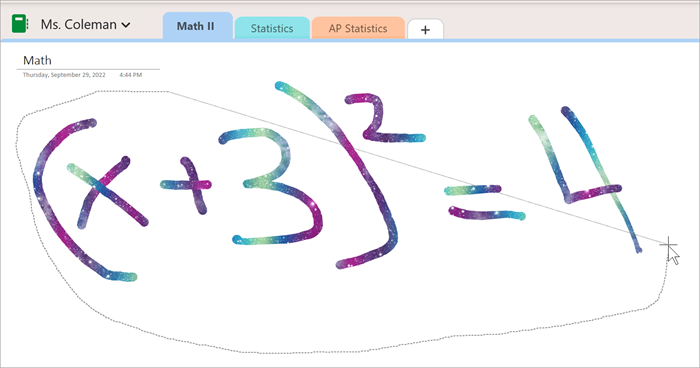The height and width of the screenshot is (368, 700).
Task: Add a new section with plus tab
Action: [x=425, y=29]
